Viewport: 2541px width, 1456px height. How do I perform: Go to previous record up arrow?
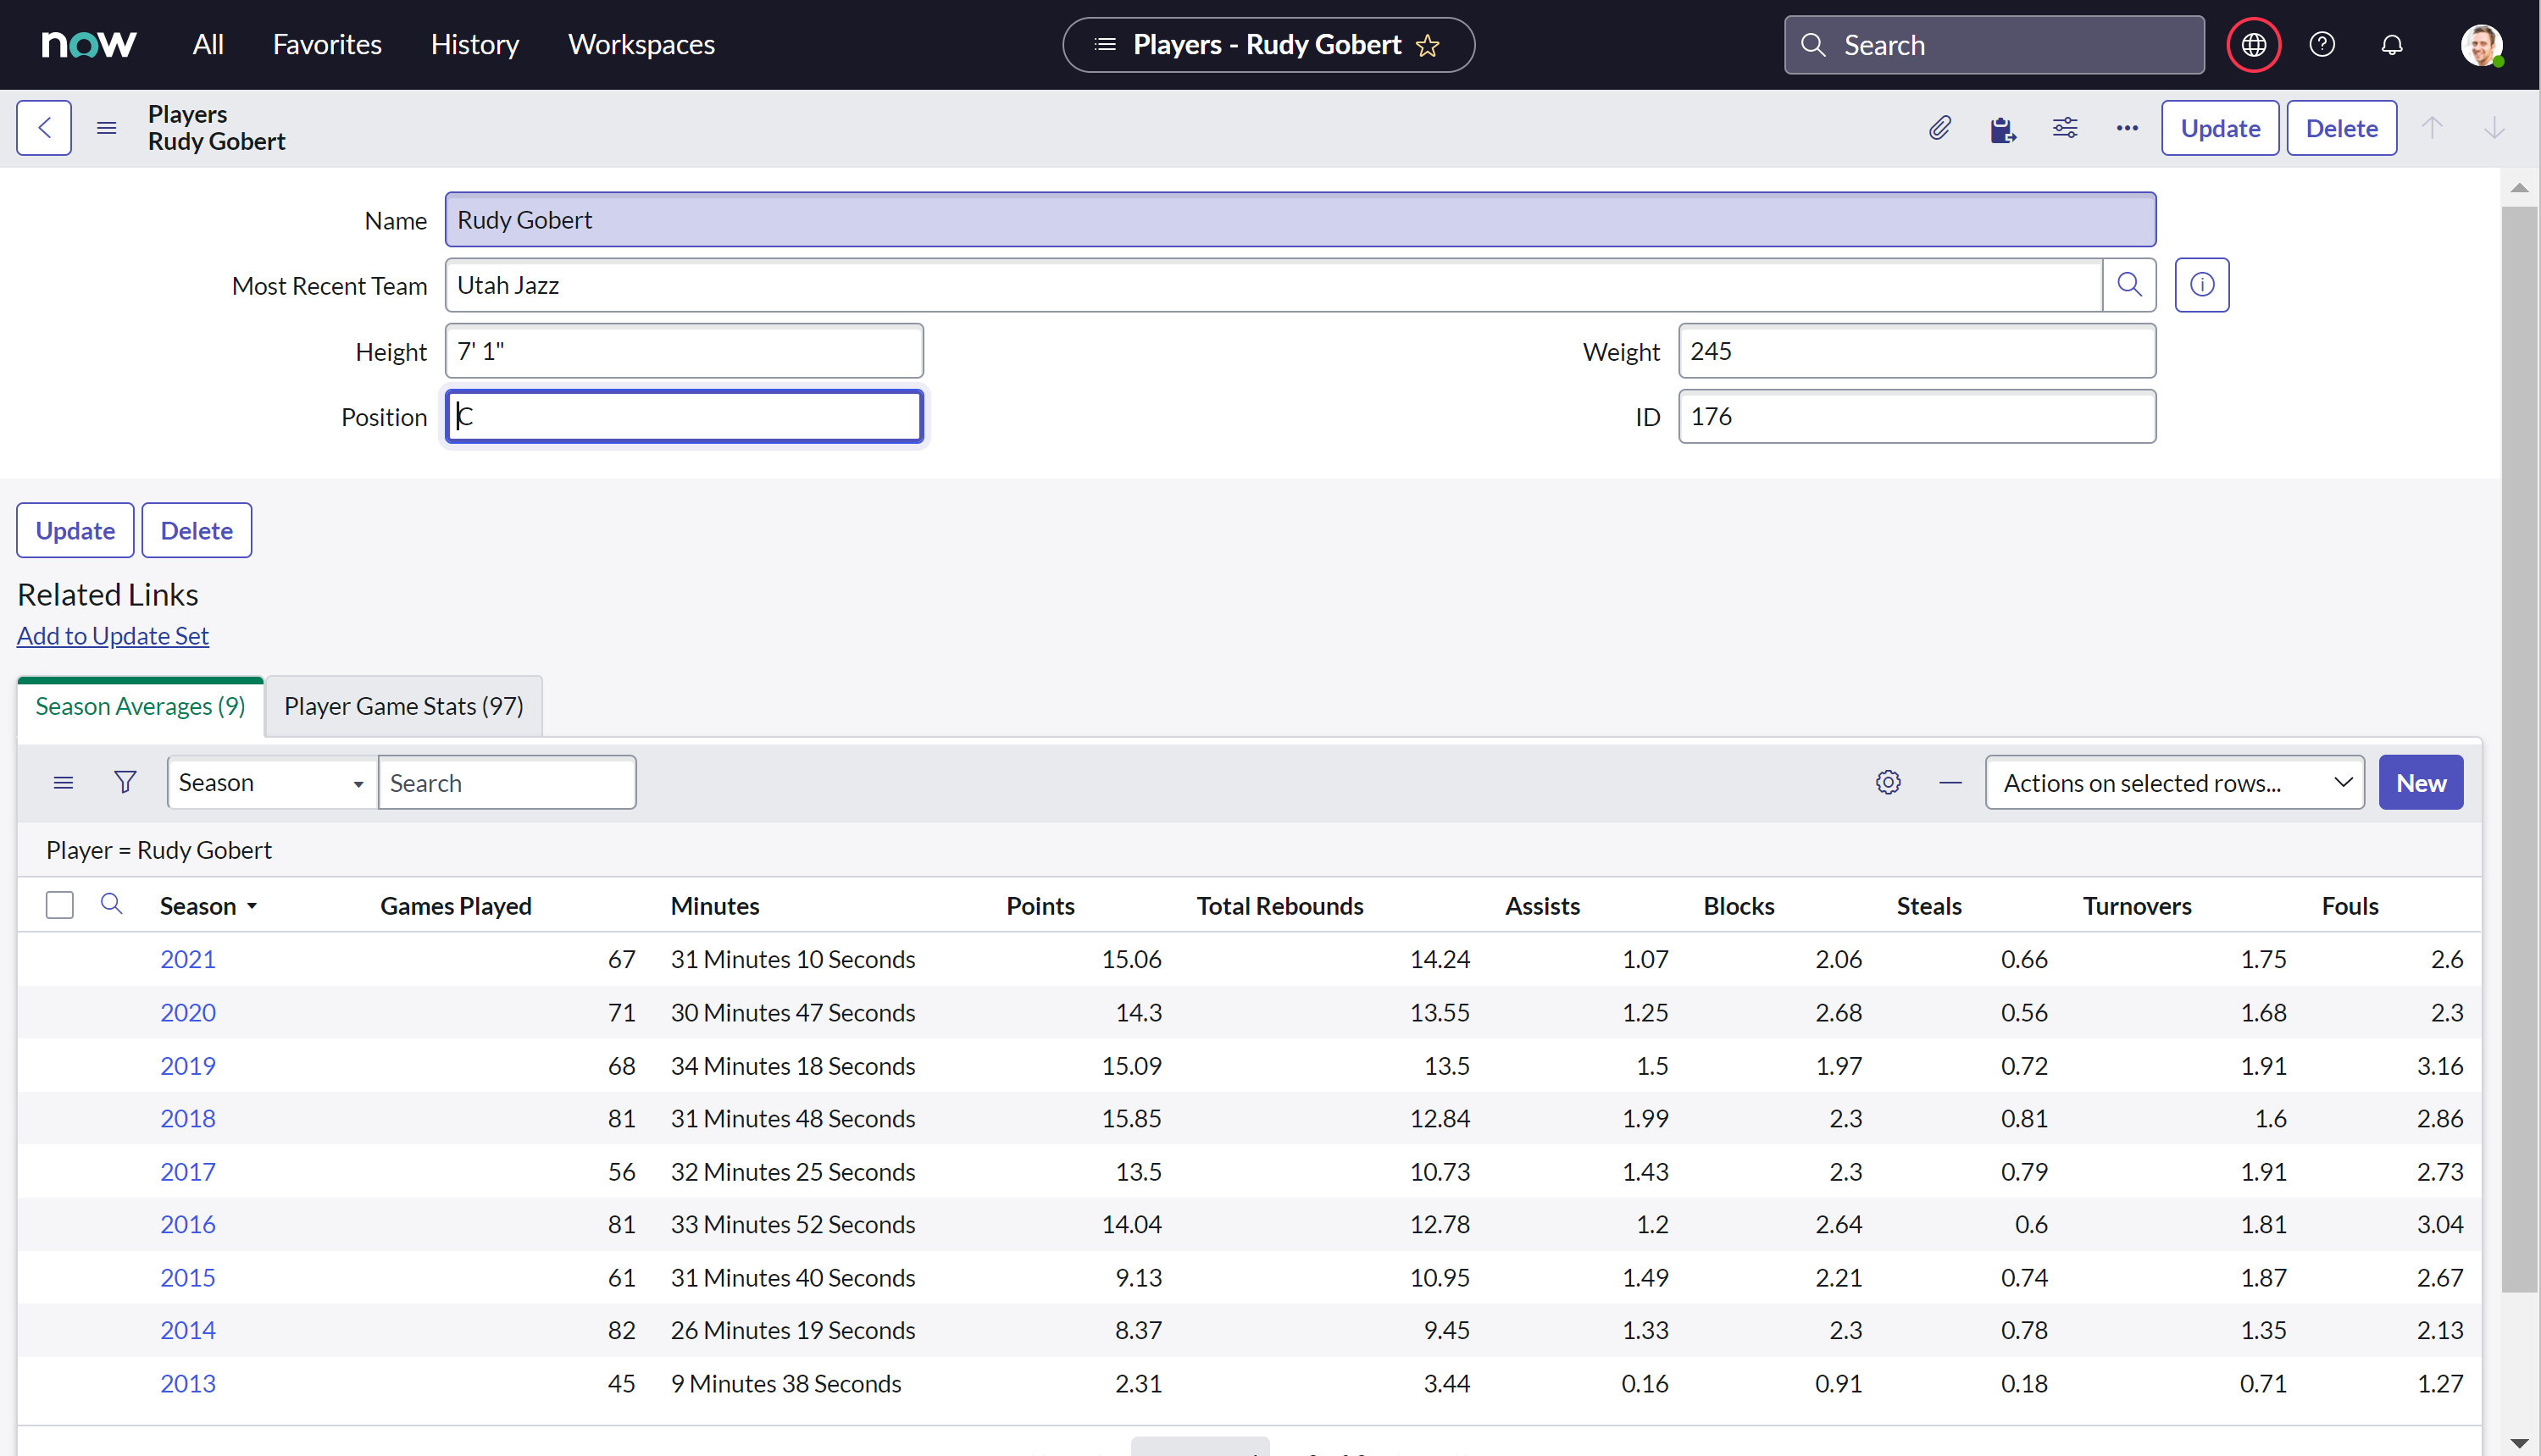click(x=2432, y=128)
